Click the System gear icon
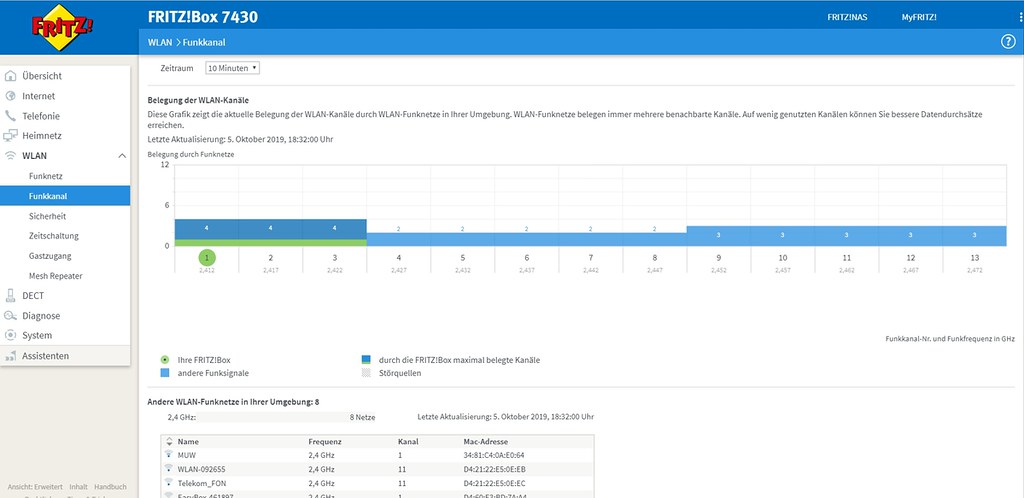Image resolution: width=1024 pixels, height=498 pixels. [11, 336]
